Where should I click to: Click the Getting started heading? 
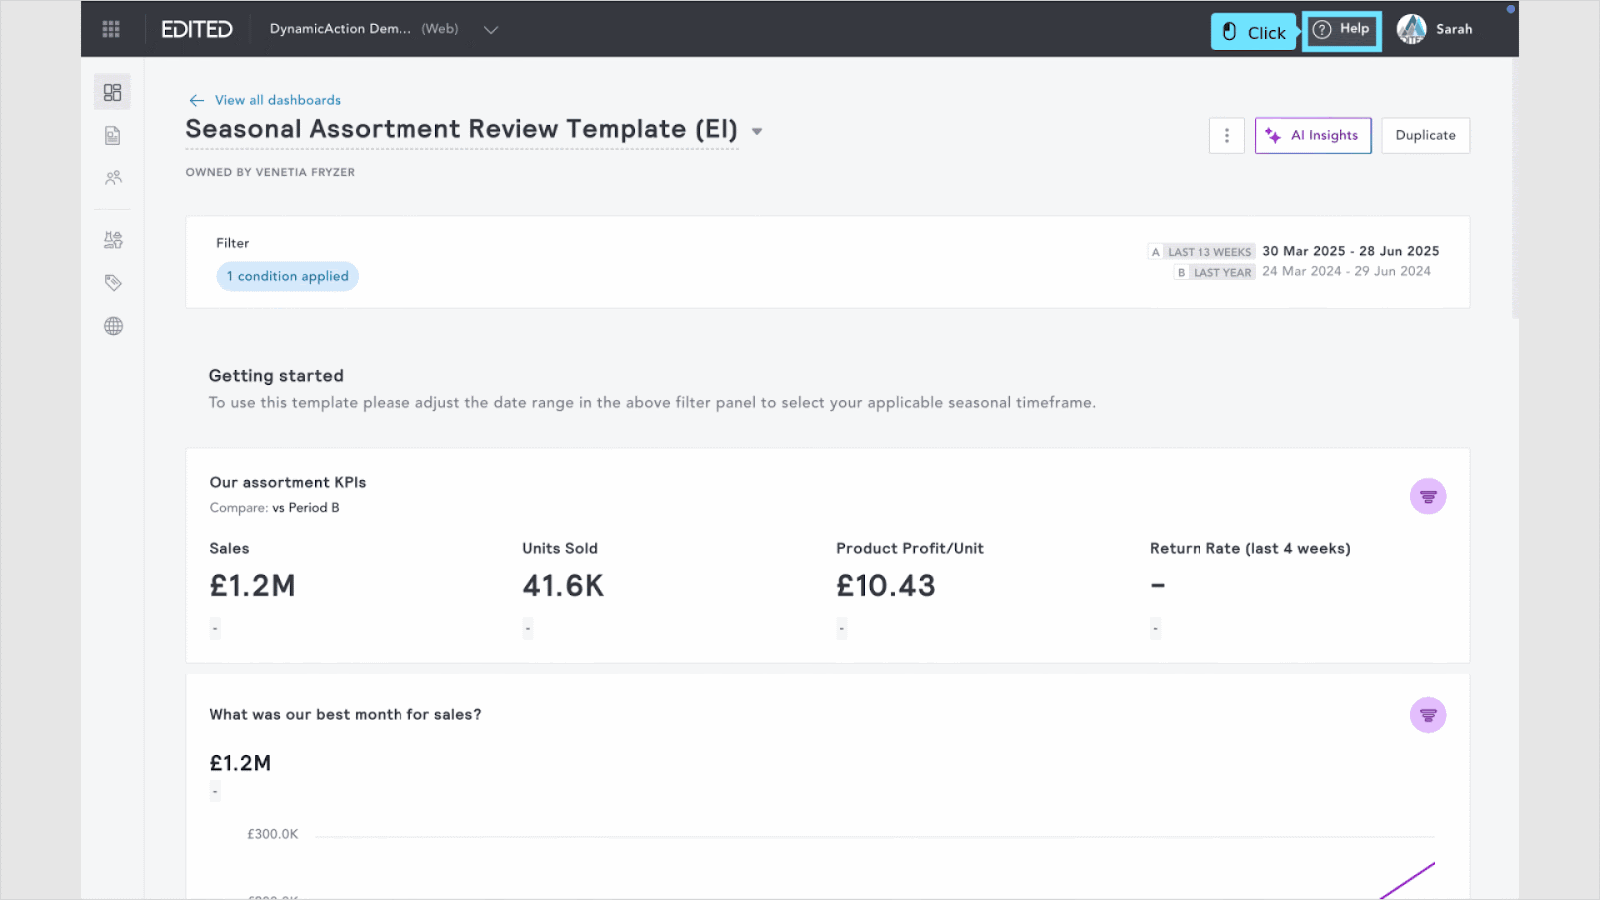click(276, 376)
